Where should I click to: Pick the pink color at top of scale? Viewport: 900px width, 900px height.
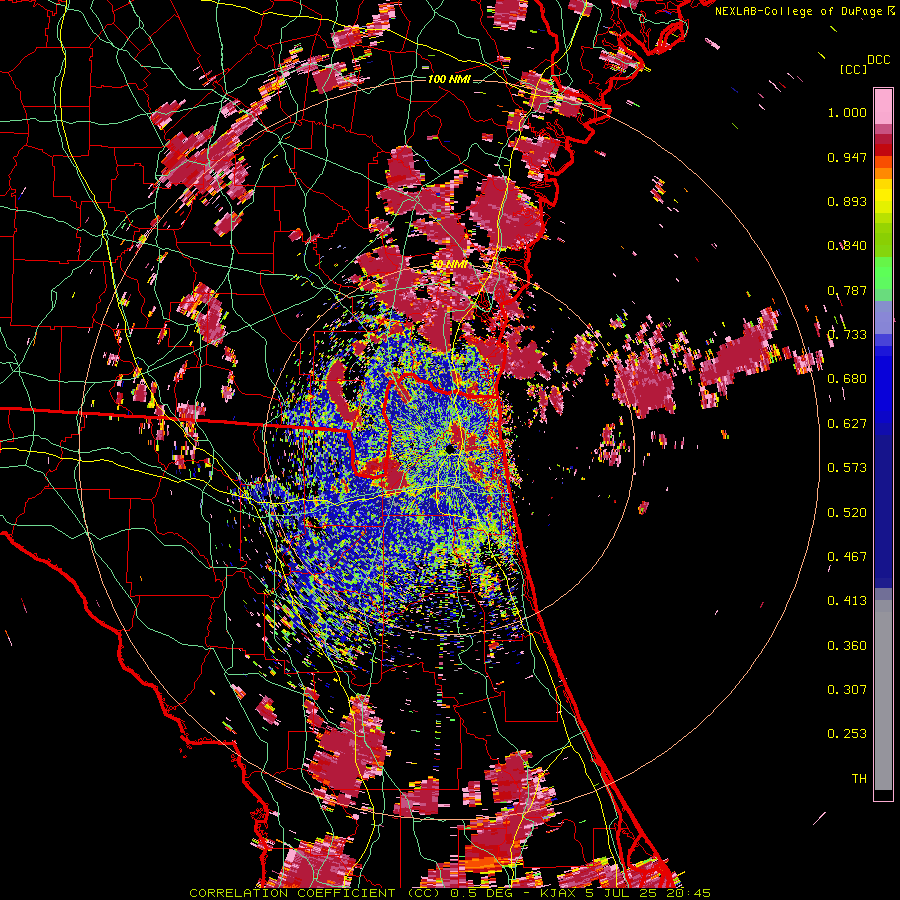(x=883, y=107)
